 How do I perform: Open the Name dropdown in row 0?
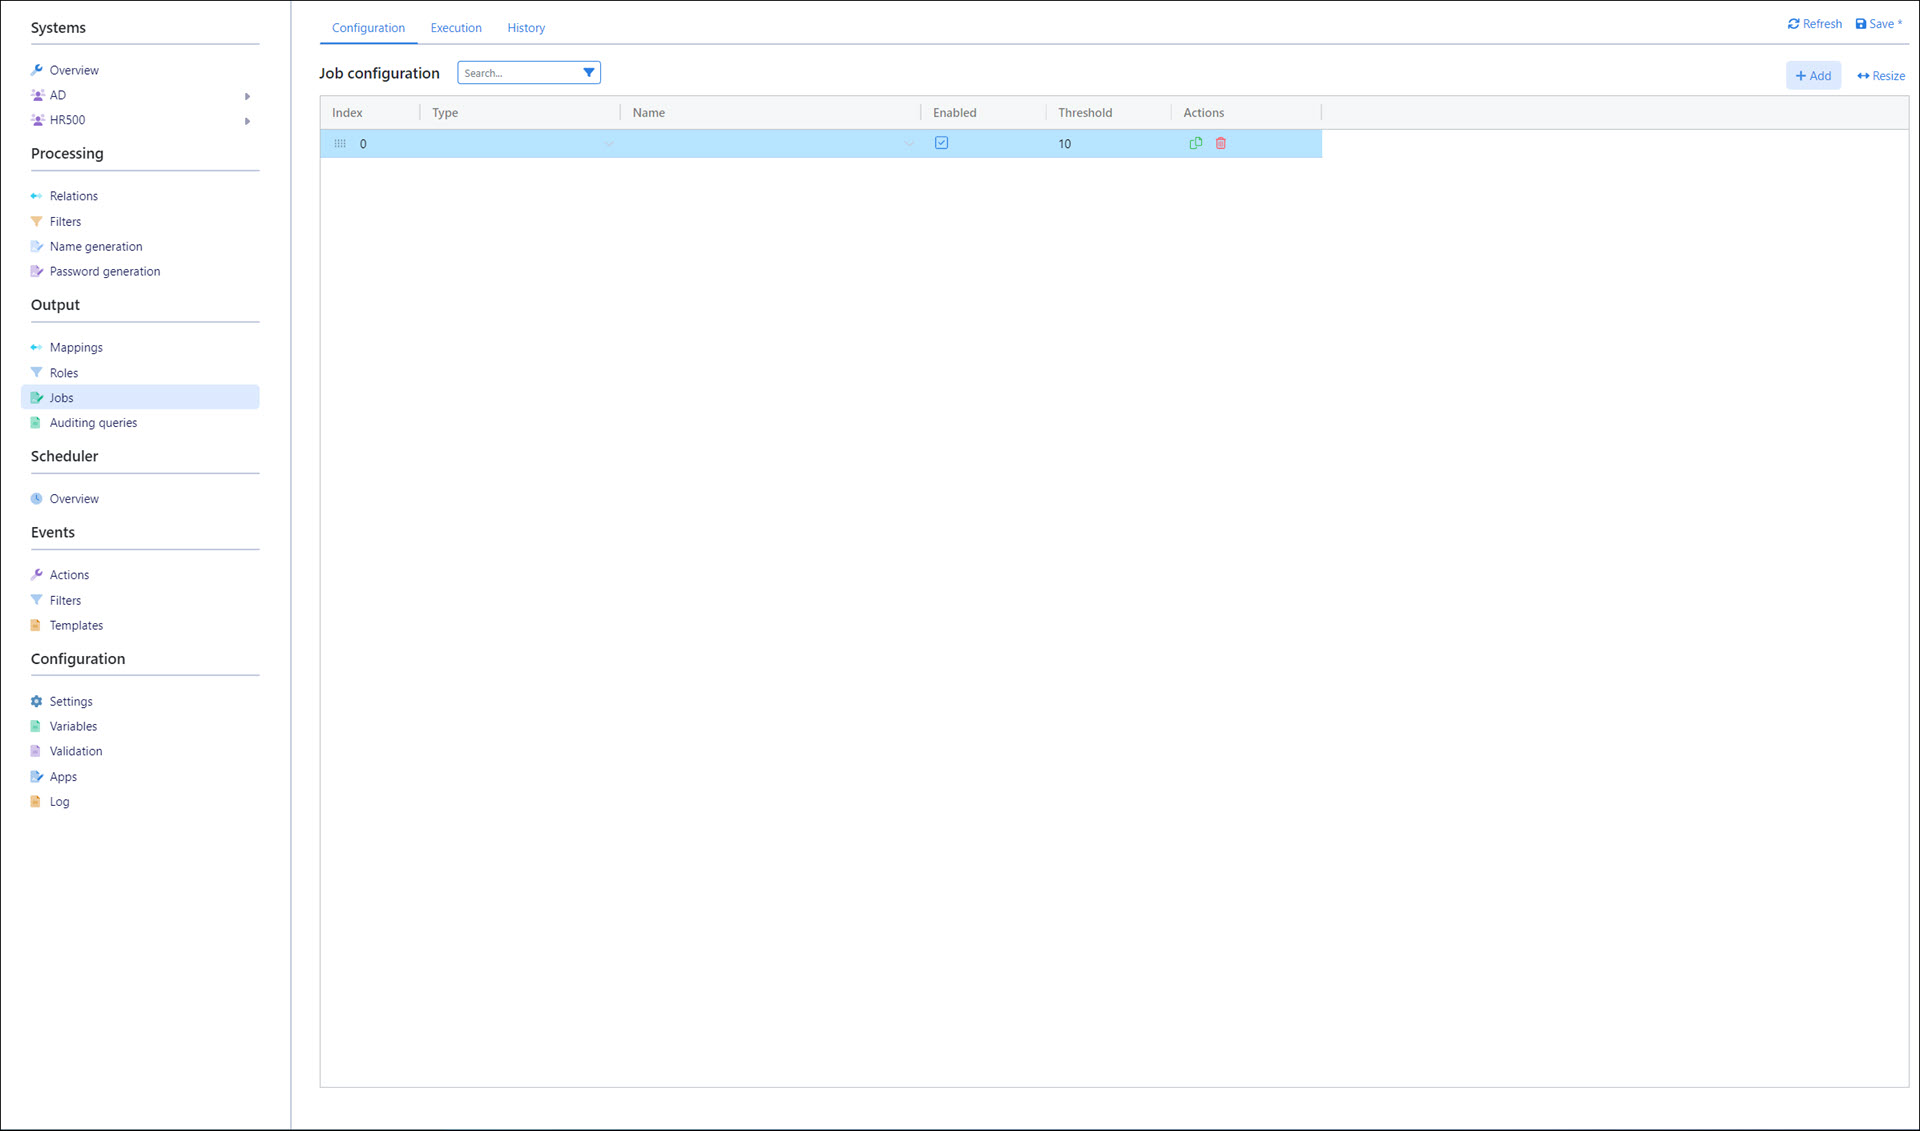point(908,144)
